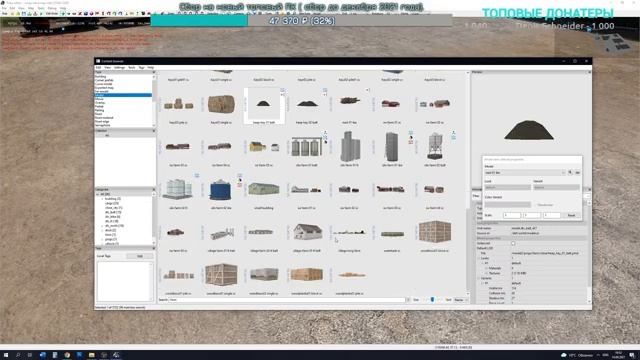Open the Edit menu in Content Browser

98,67
